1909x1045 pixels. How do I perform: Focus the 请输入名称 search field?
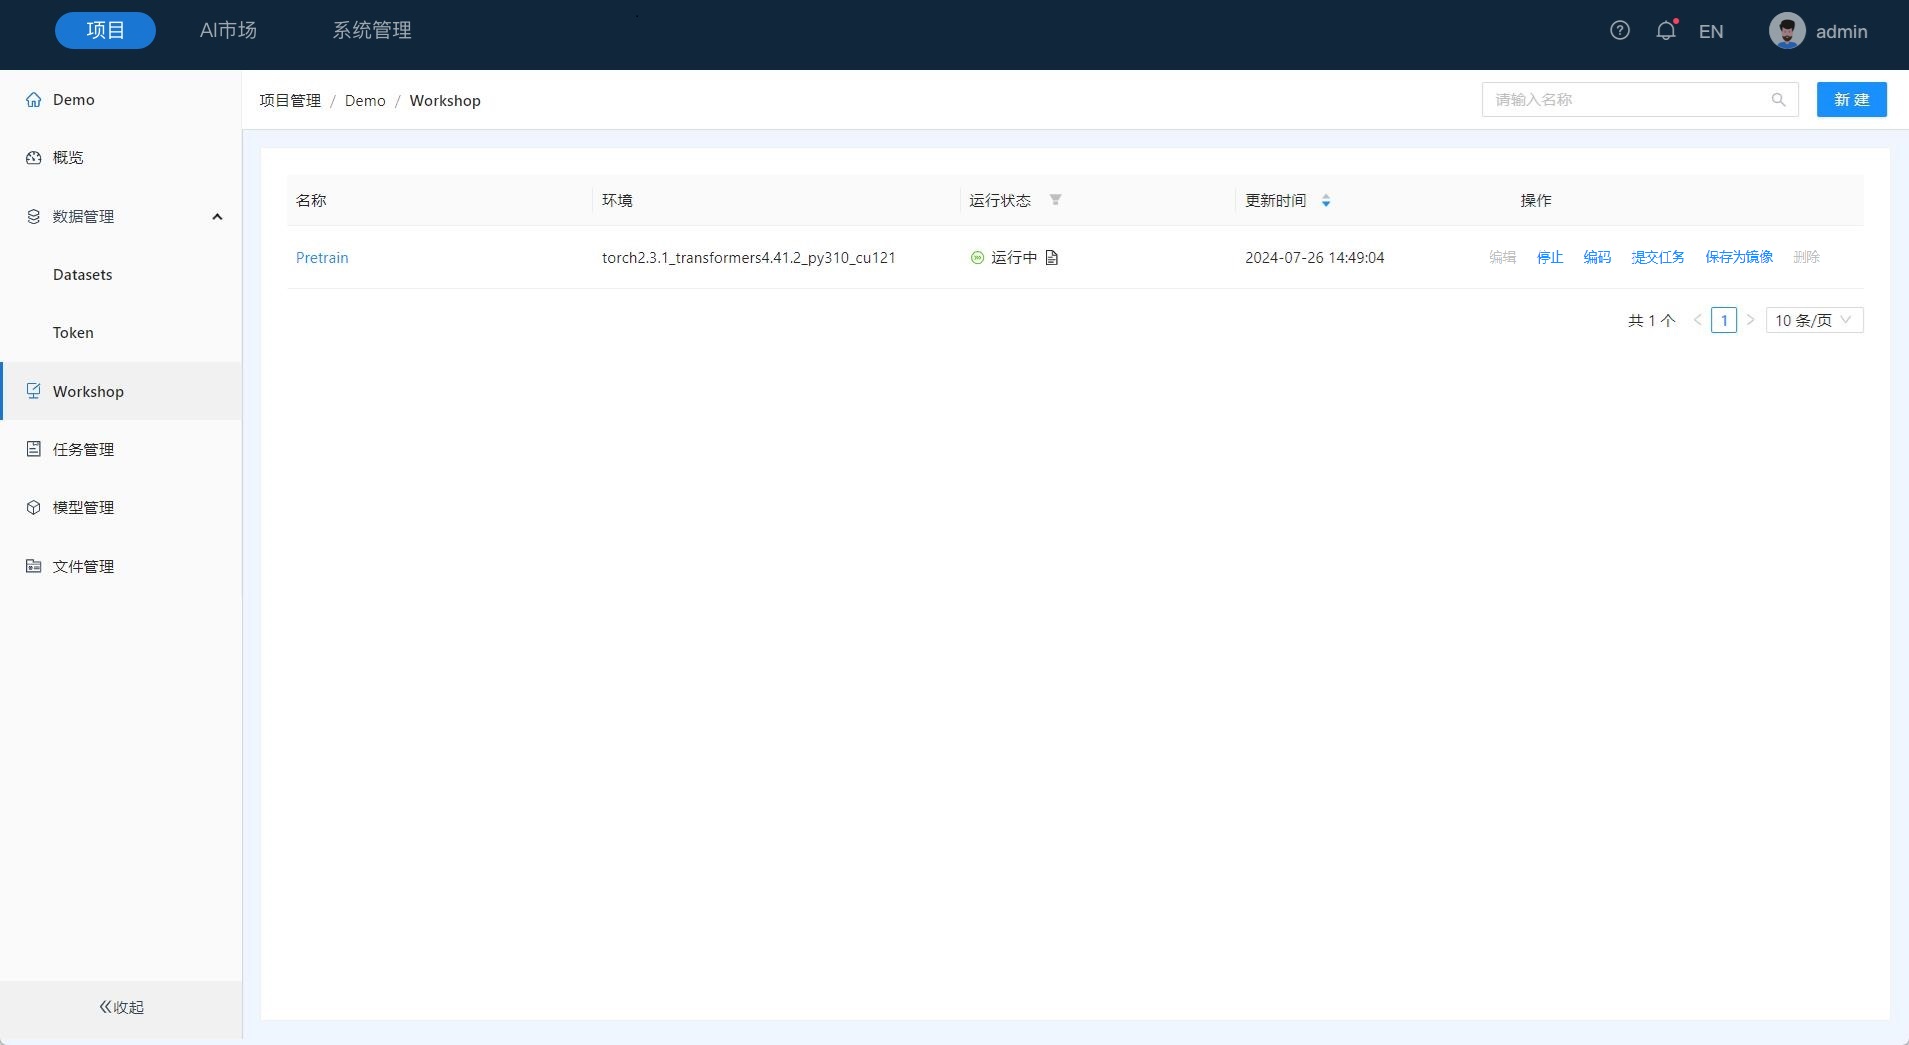click(x=1625, y=100)
